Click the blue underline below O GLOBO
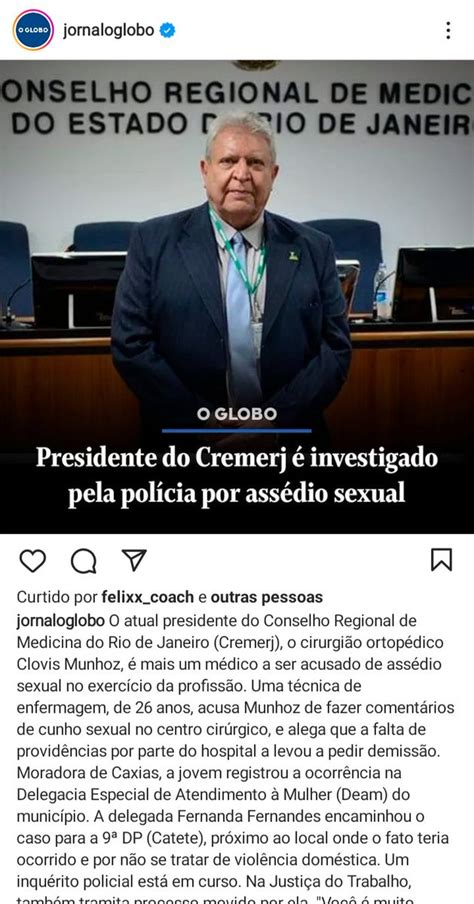 pos(236,431)
